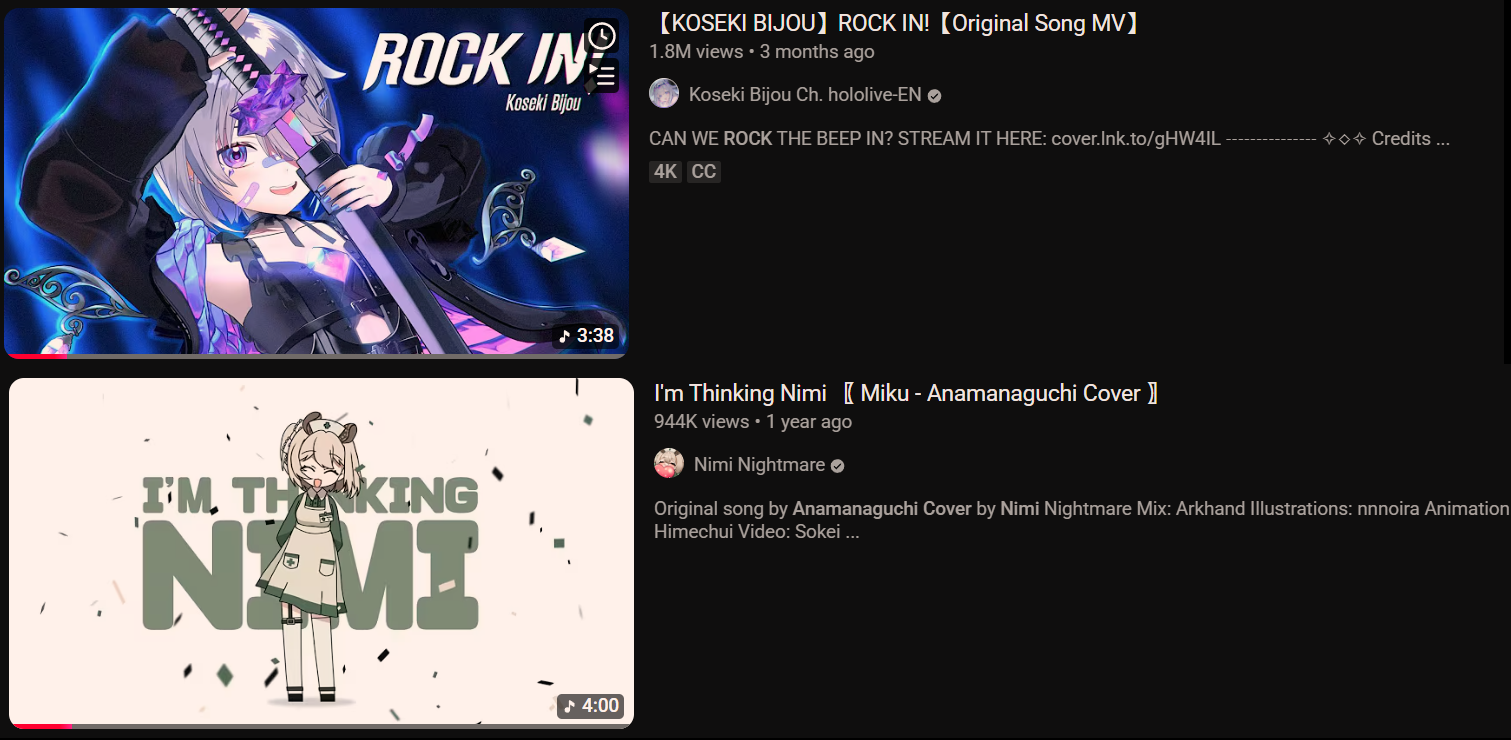Screen dimensions: 1511x740
Task: Open I'm Thinking Nimi video title
Action: (x=907, y=393)
